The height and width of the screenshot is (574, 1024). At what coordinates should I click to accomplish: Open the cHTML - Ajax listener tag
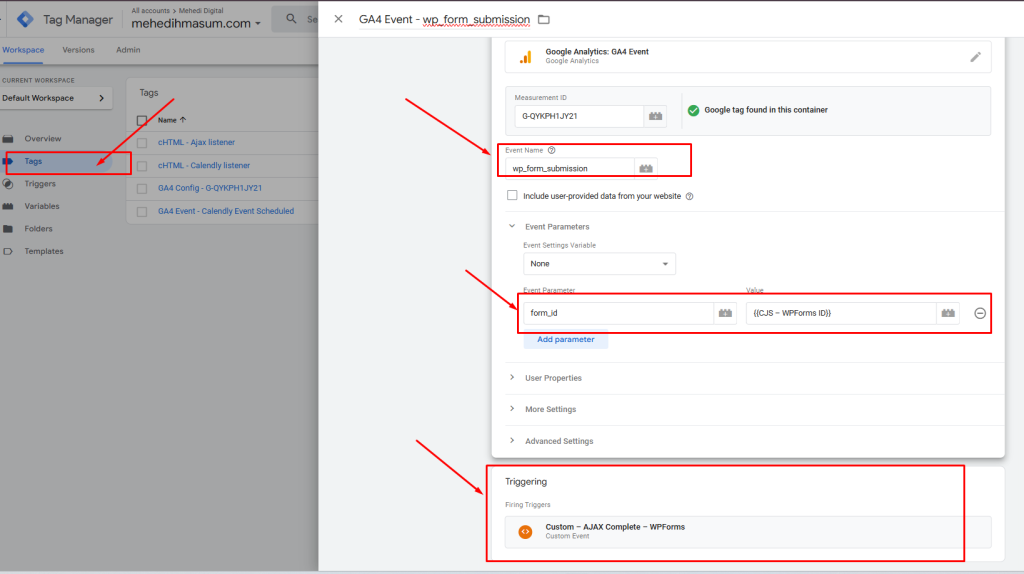tap(196, 142)
